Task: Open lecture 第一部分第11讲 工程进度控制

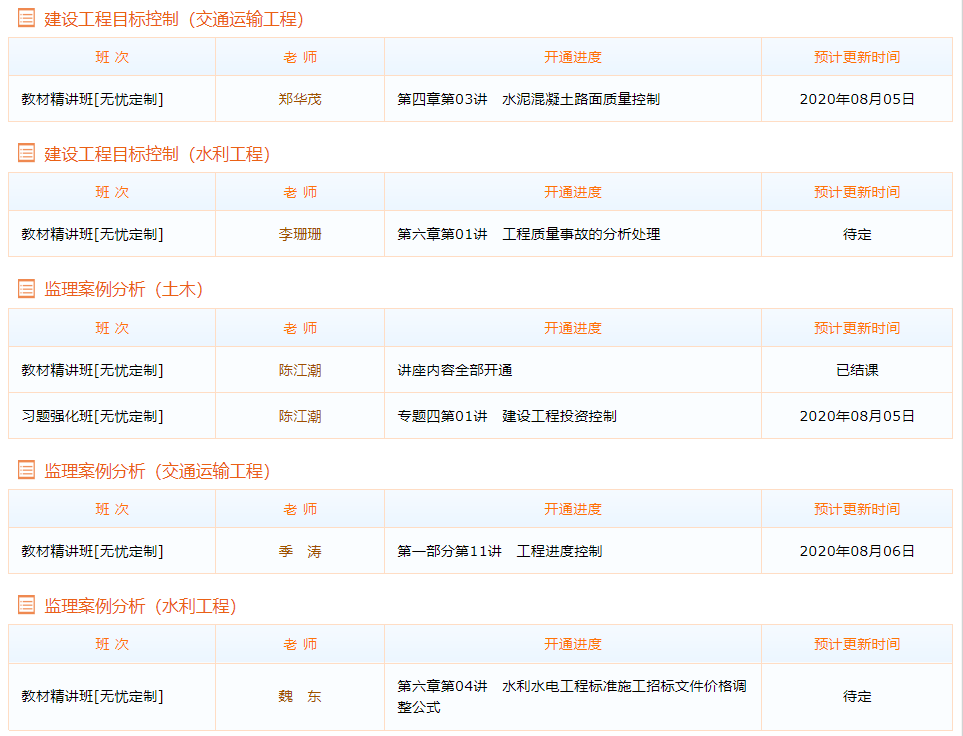Action: click(x=499, y=551)
